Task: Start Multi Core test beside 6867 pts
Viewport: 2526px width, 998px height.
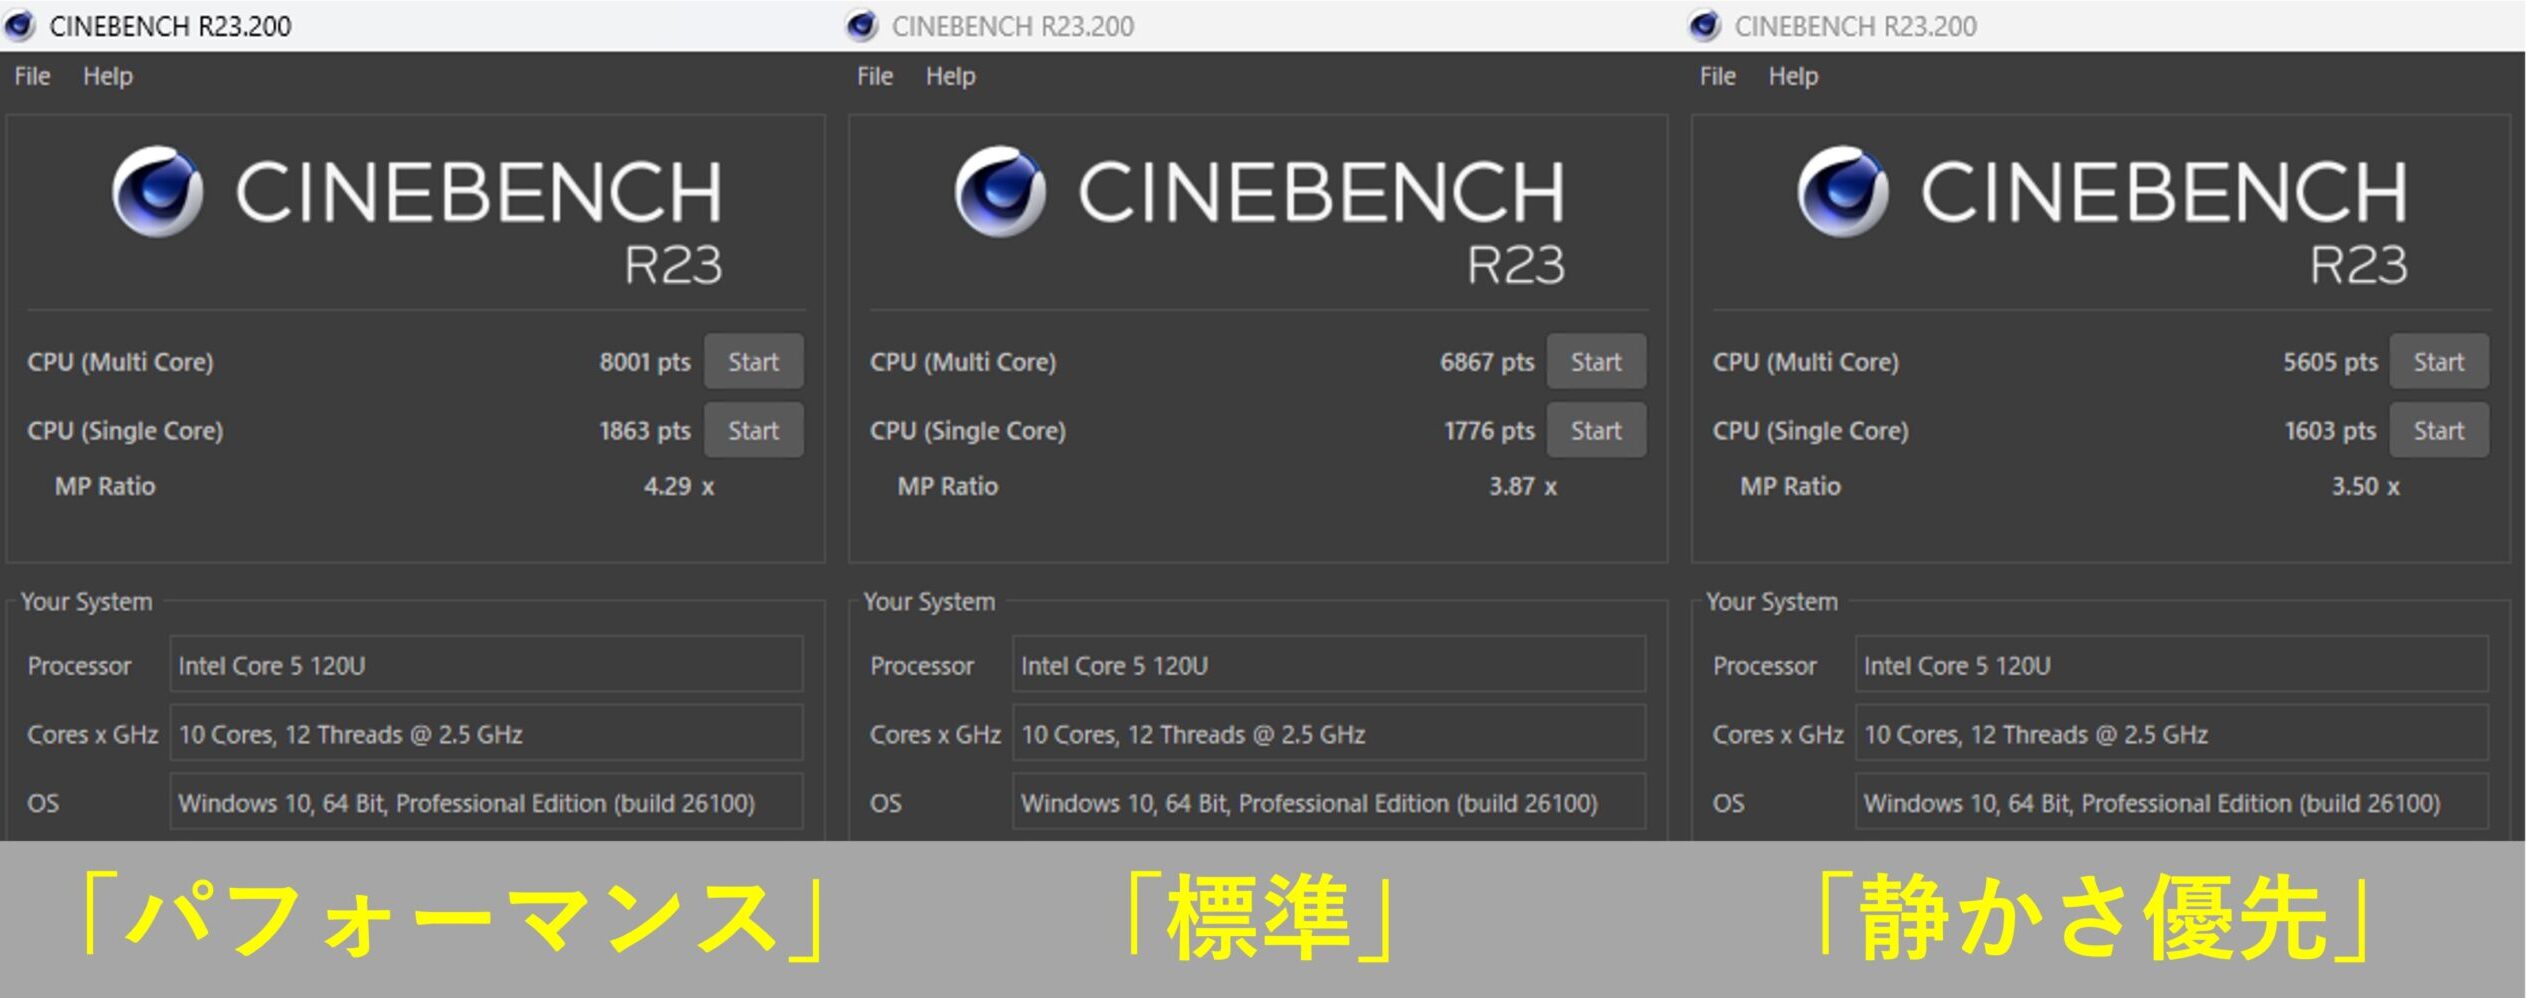Action: click(1596, 361)
